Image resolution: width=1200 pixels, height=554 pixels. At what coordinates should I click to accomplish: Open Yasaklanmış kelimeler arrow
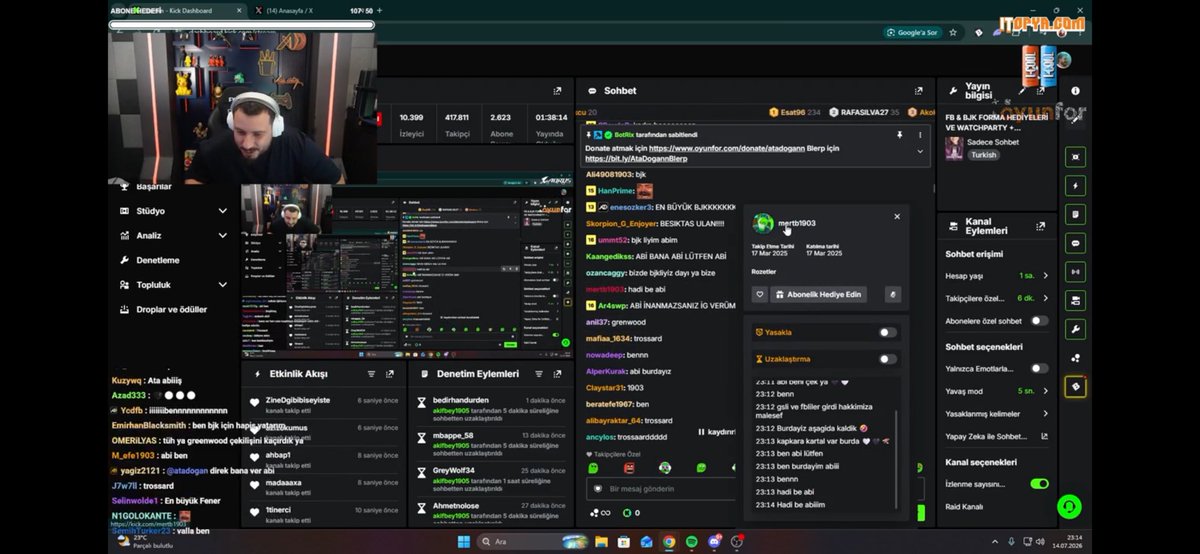pos(1046,414)
